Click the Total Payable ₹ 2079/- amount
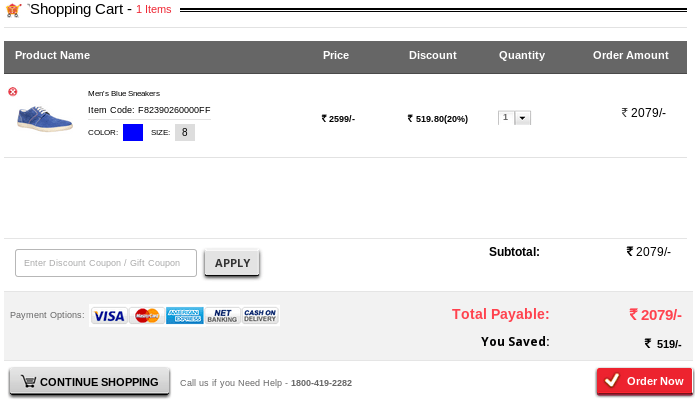 pos(655,315)
